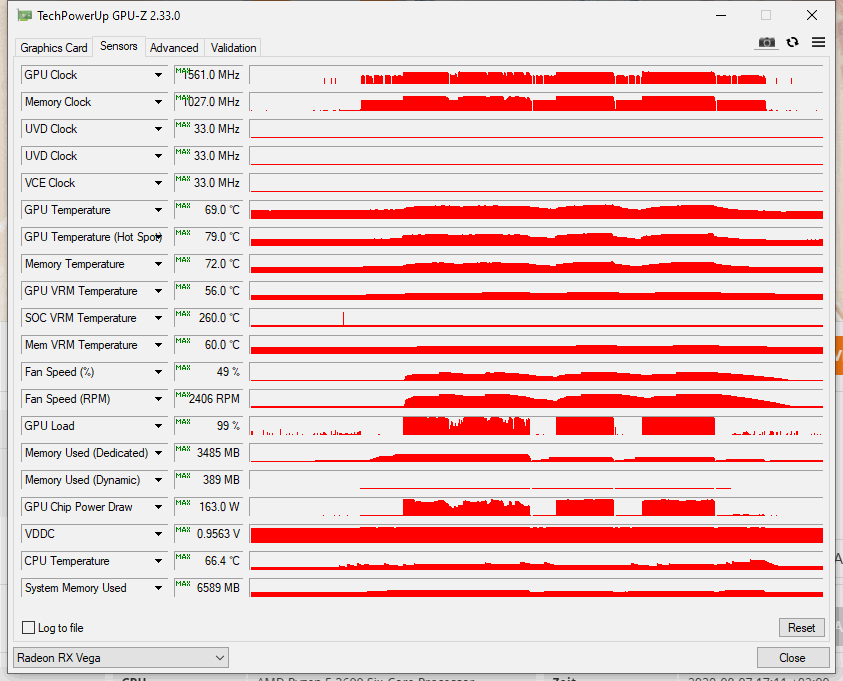Click the refresh icon in the toolbar
This screenshot has height=681, width=843.
tap(792, 42)
